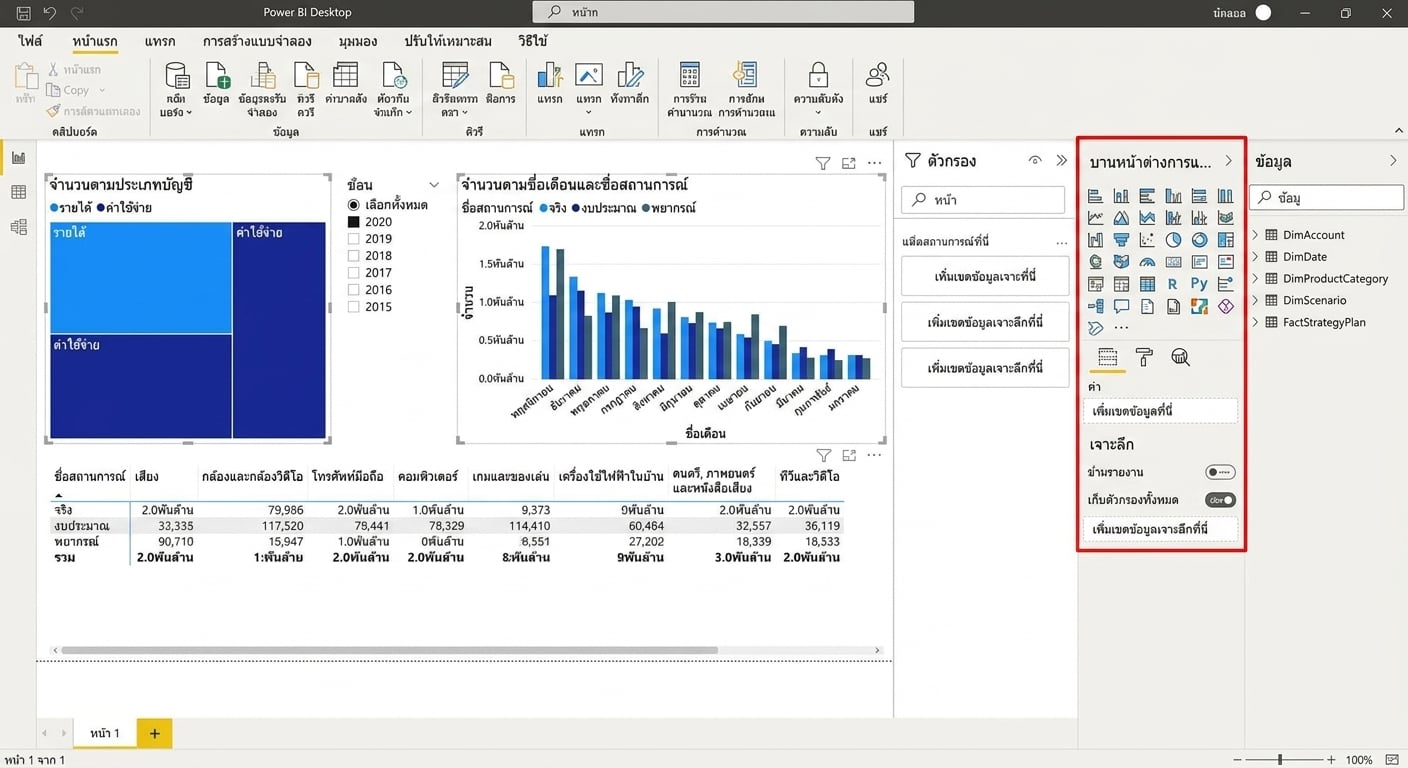1408x768 pixels.
Task: Select the clustered column chart visual
Action: coord(1173,196)
